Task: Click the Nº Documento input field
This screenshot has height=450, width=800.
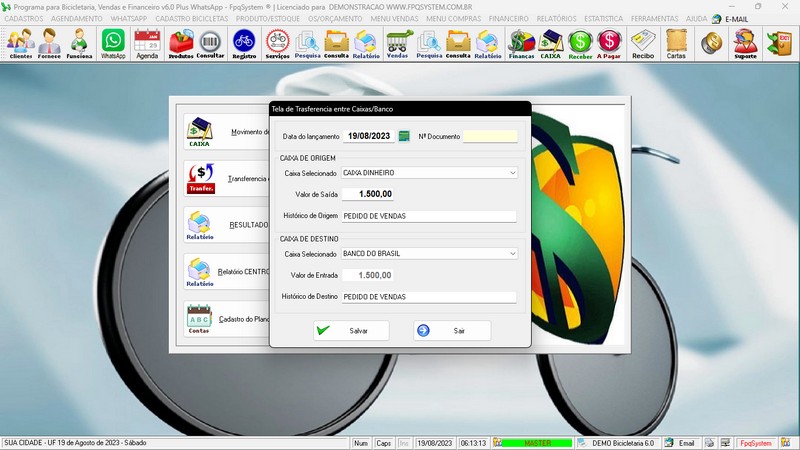Action: [x=490, y=136]
